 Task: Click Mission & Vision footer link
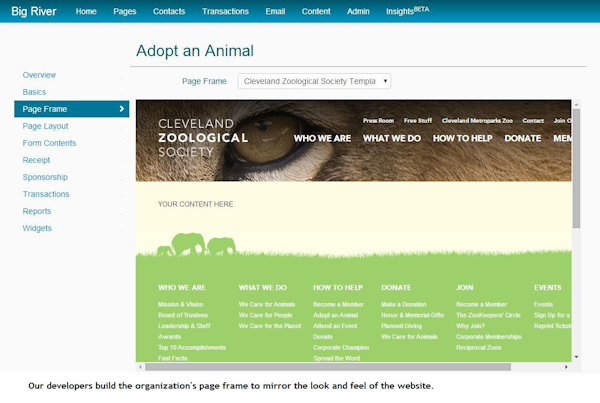pyautogui.click(x=181, y=304)
